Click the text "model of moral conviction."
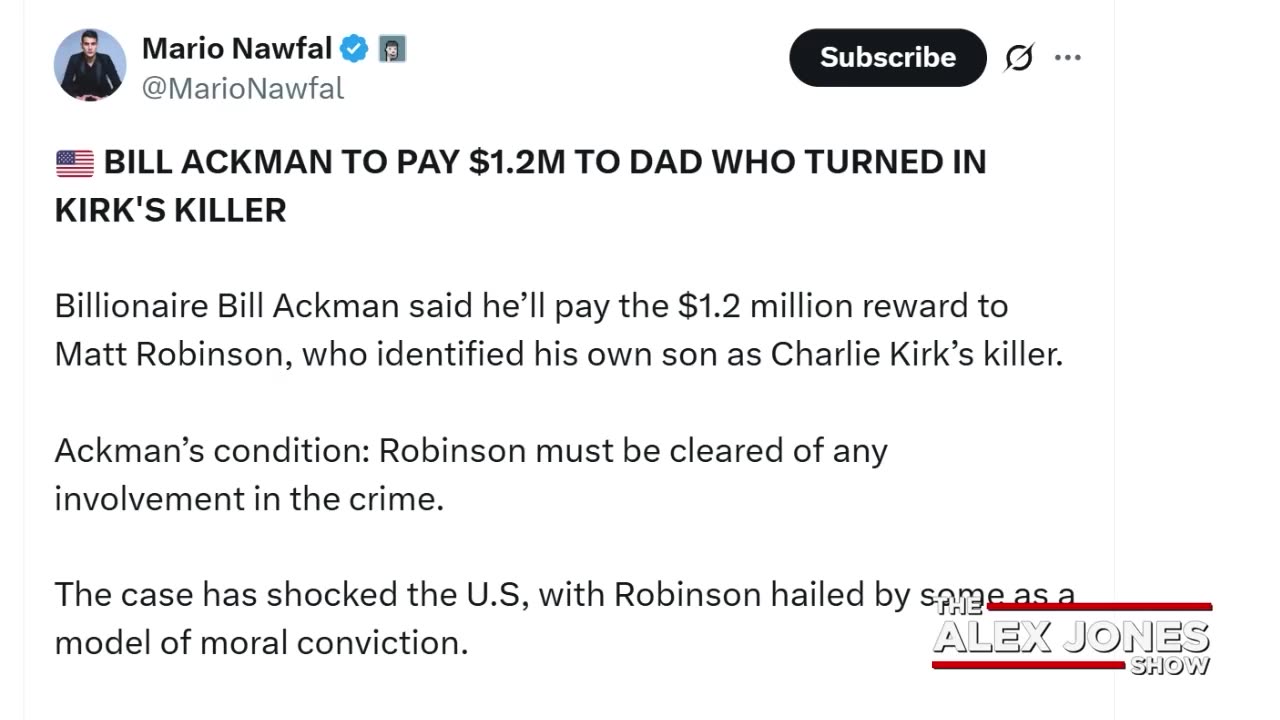 click(x=261, y=642)
